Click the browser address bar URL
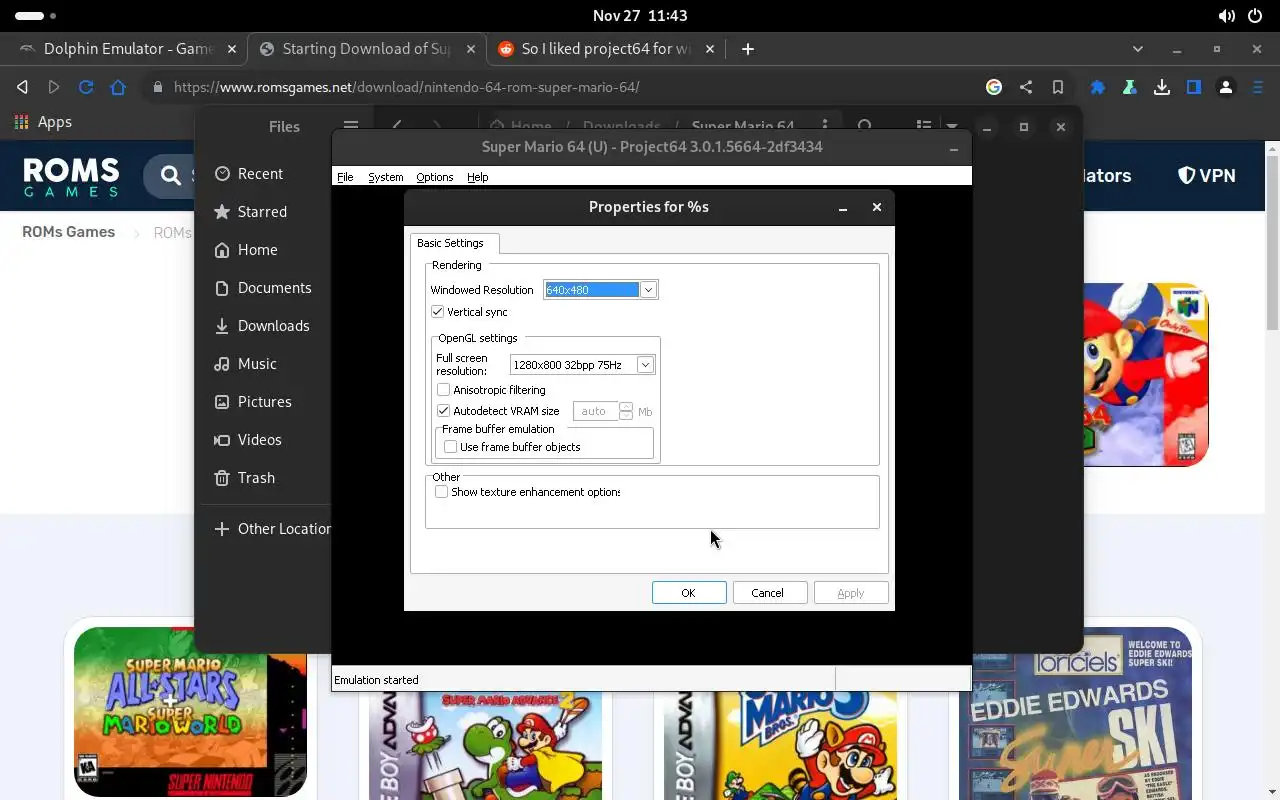Screen dimensions: 1280x800 [x=406, y=87]
